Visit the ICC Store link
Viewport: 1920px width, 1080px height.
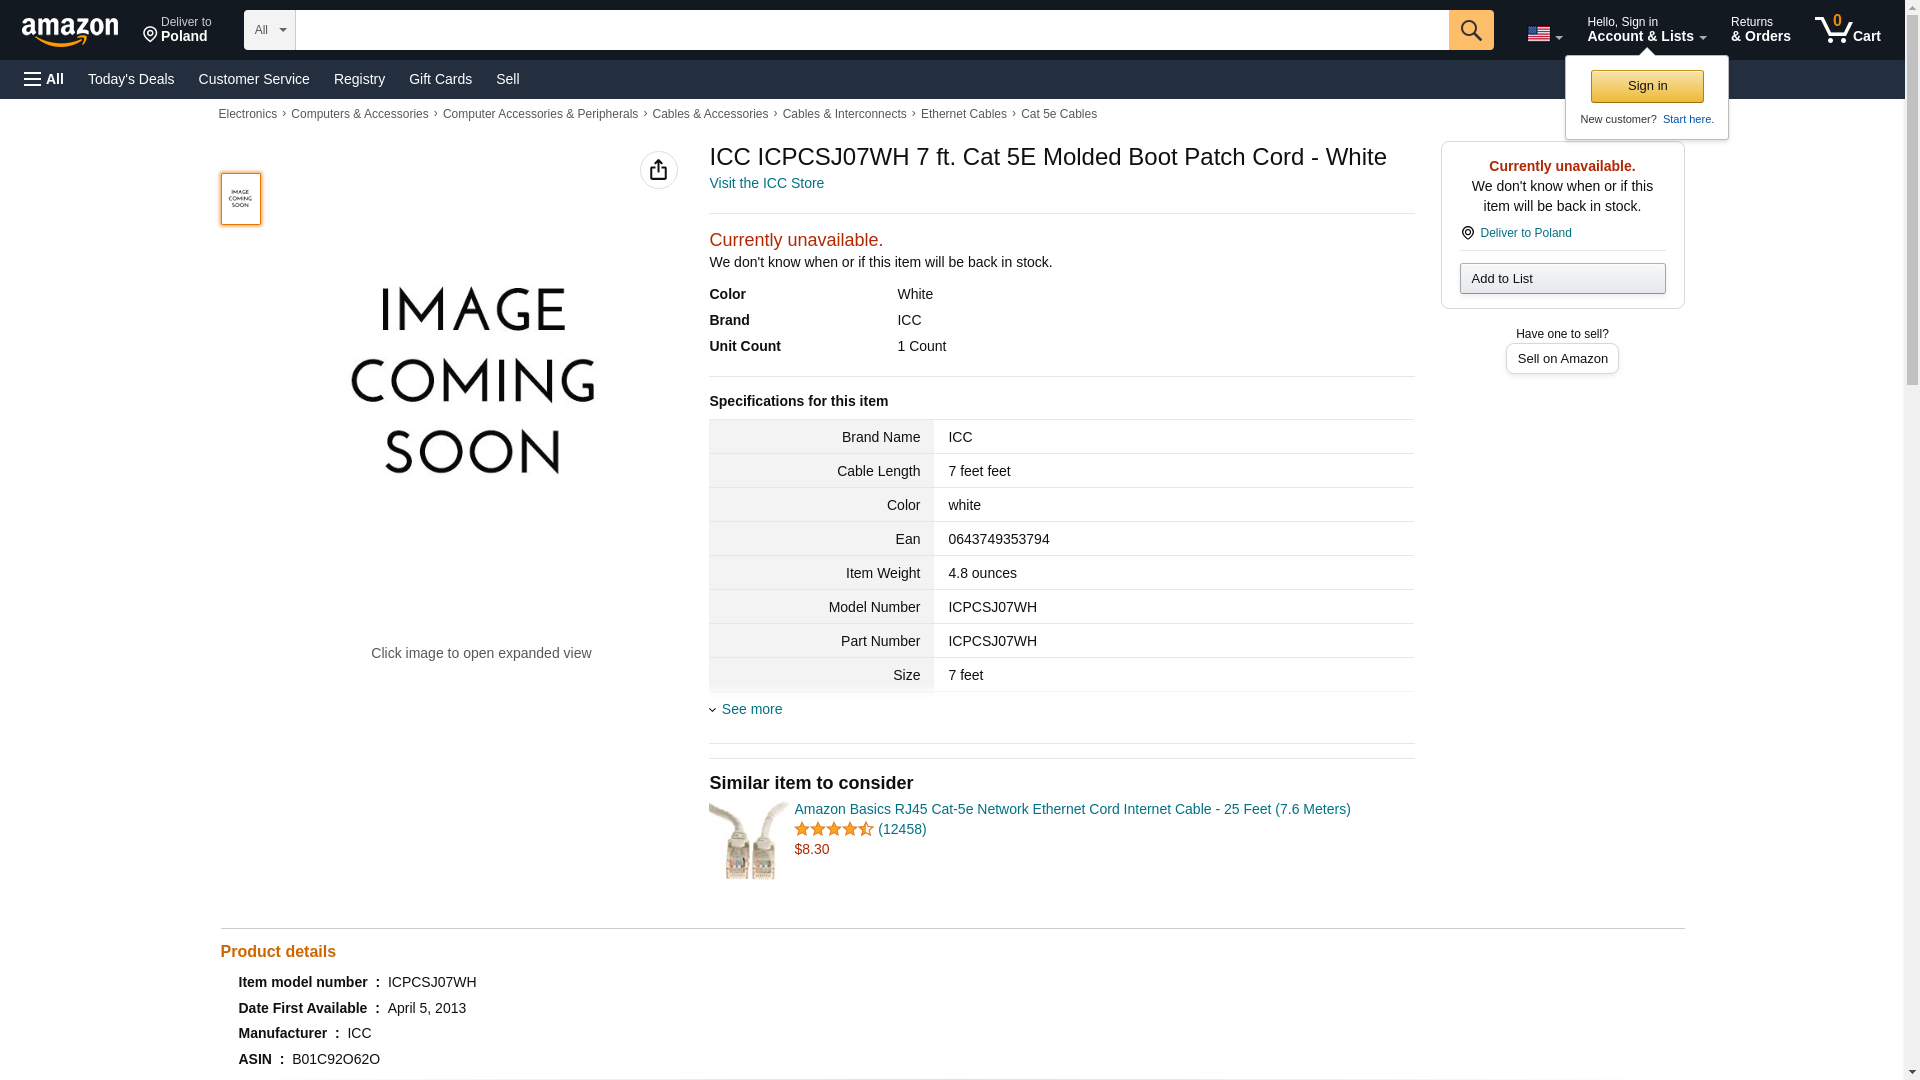click(x=766, y=183)
